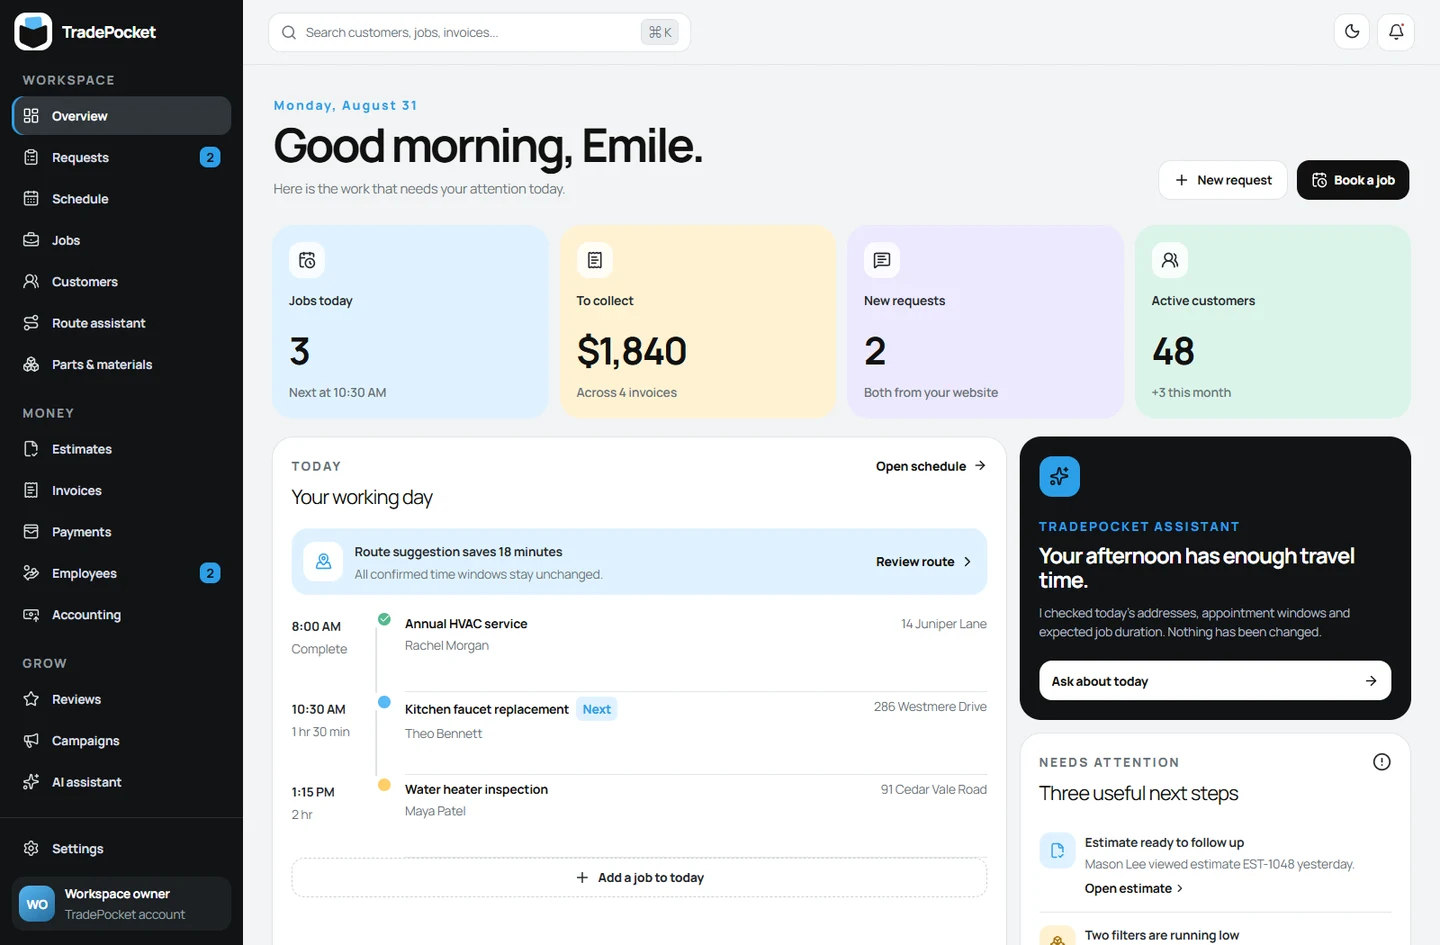
Task: Click the Settings gear icon
Action: pyautogui.click(x=31, y=848)
